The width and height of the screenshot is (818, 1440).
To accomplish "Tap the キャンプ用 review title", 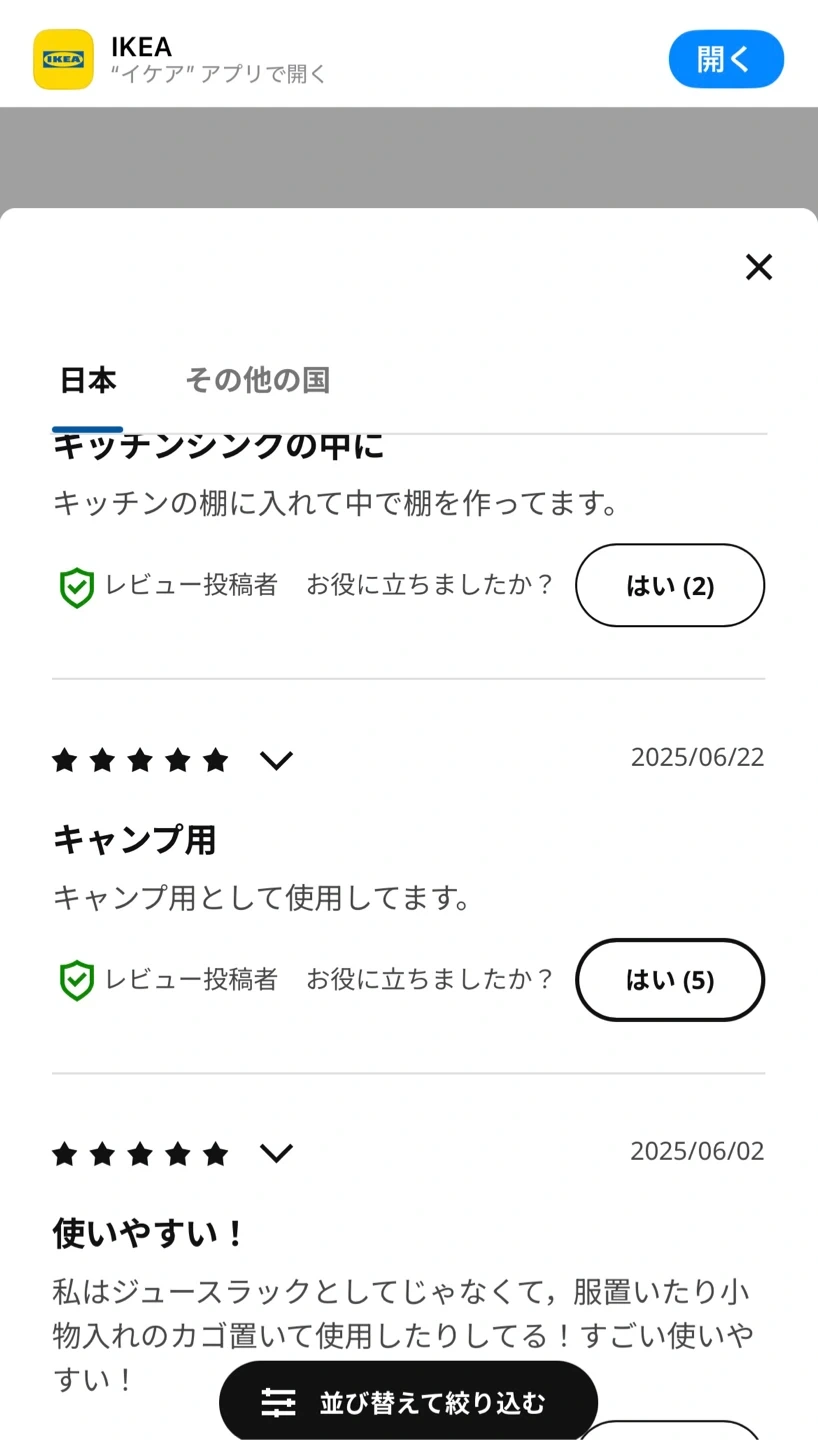I will pos(134,840).
